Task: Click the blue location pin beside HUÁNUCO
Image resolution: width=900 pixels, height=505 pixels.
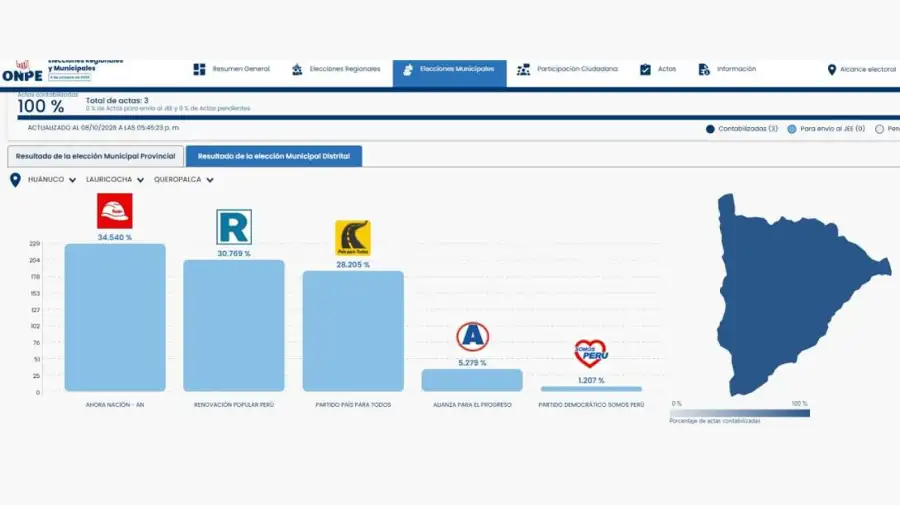Action: 15,180
